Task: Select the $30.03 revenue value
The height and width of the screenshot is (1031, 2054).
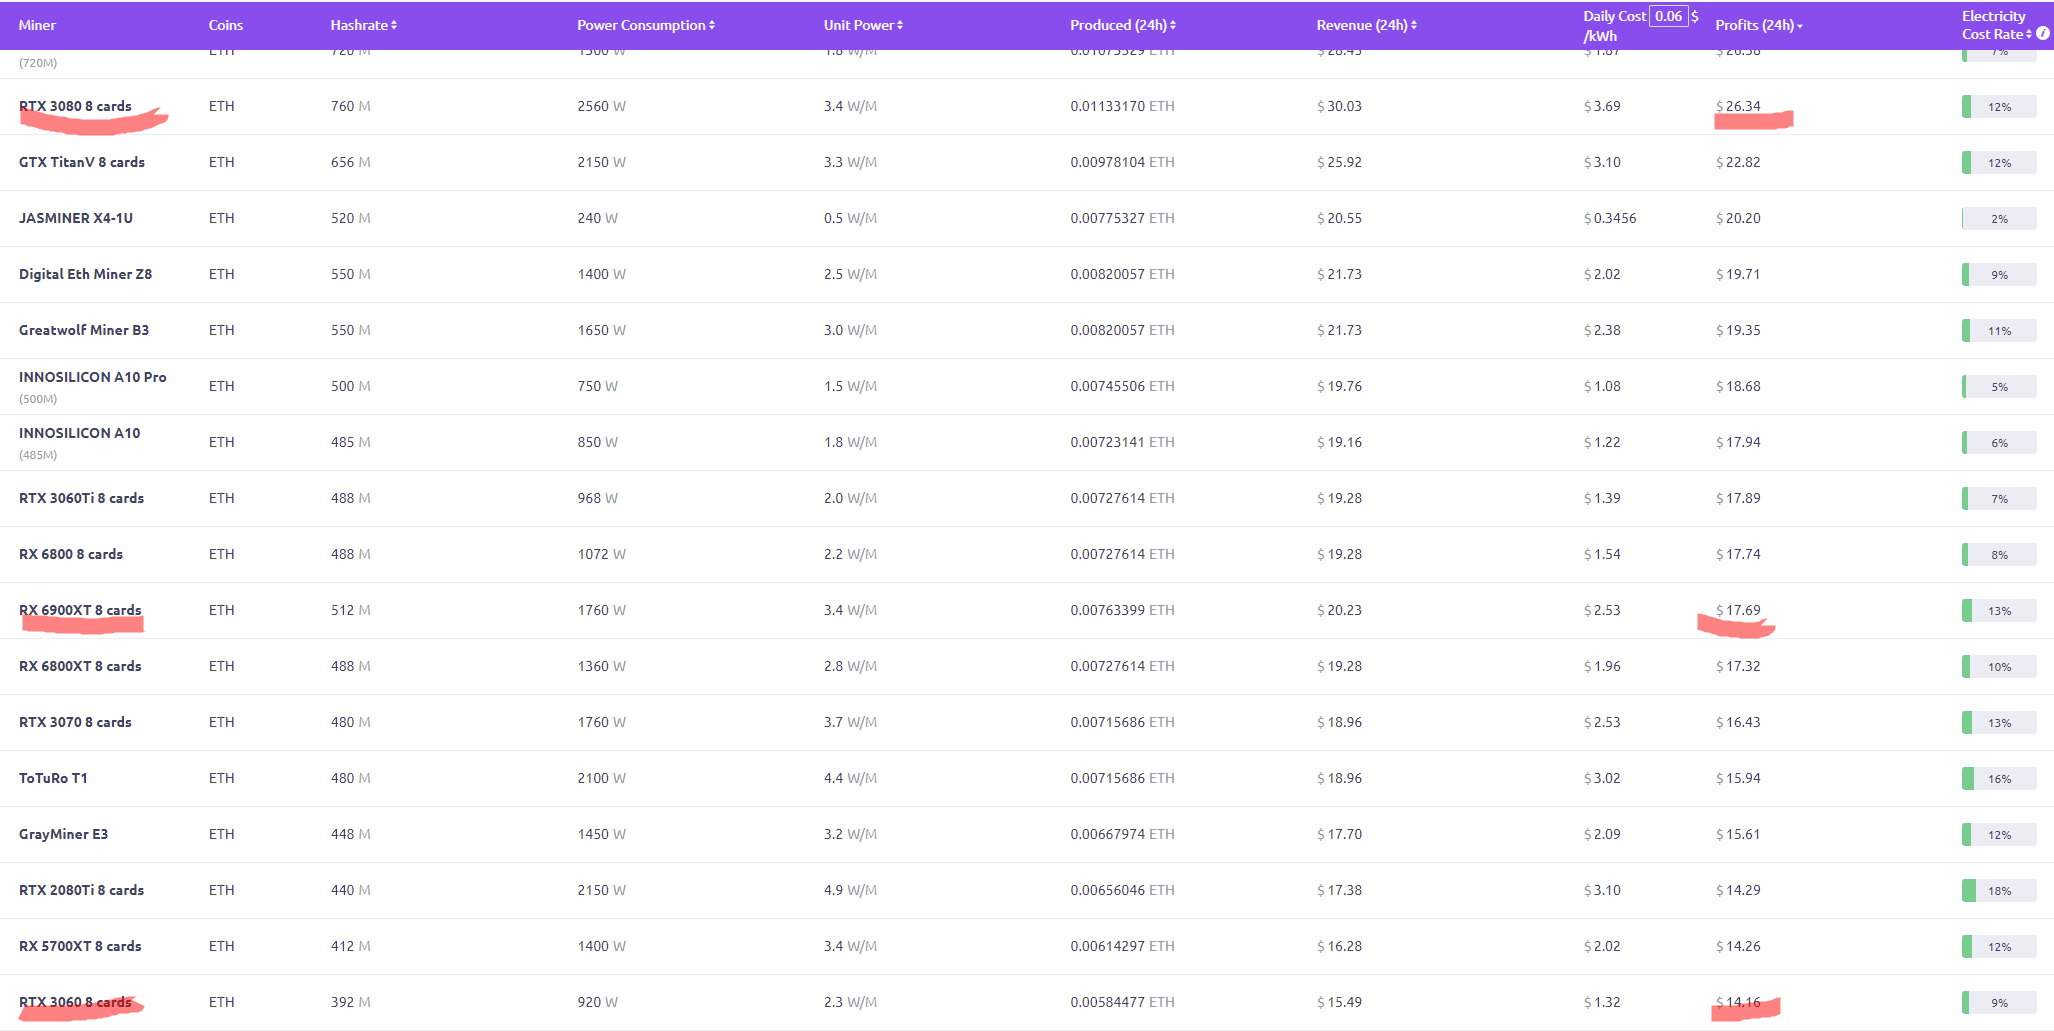Action: click(x=1340, y=106)
